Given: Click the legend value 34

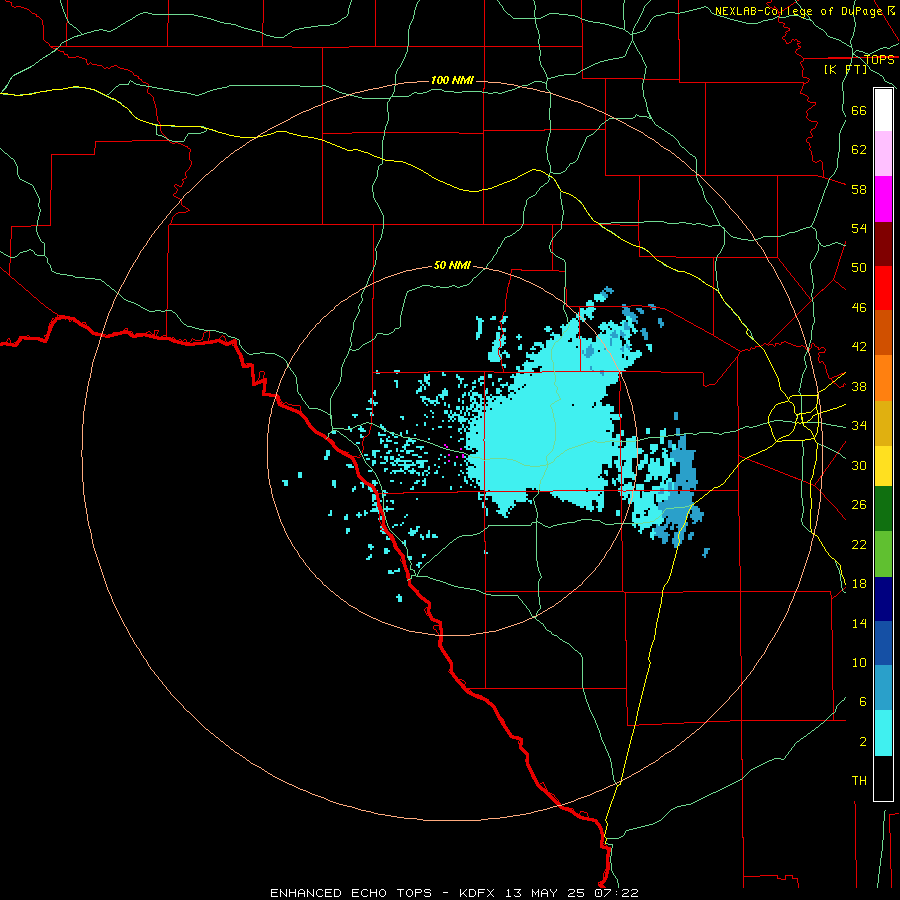Looking at the screenshot, I should [x=859, y=426].
